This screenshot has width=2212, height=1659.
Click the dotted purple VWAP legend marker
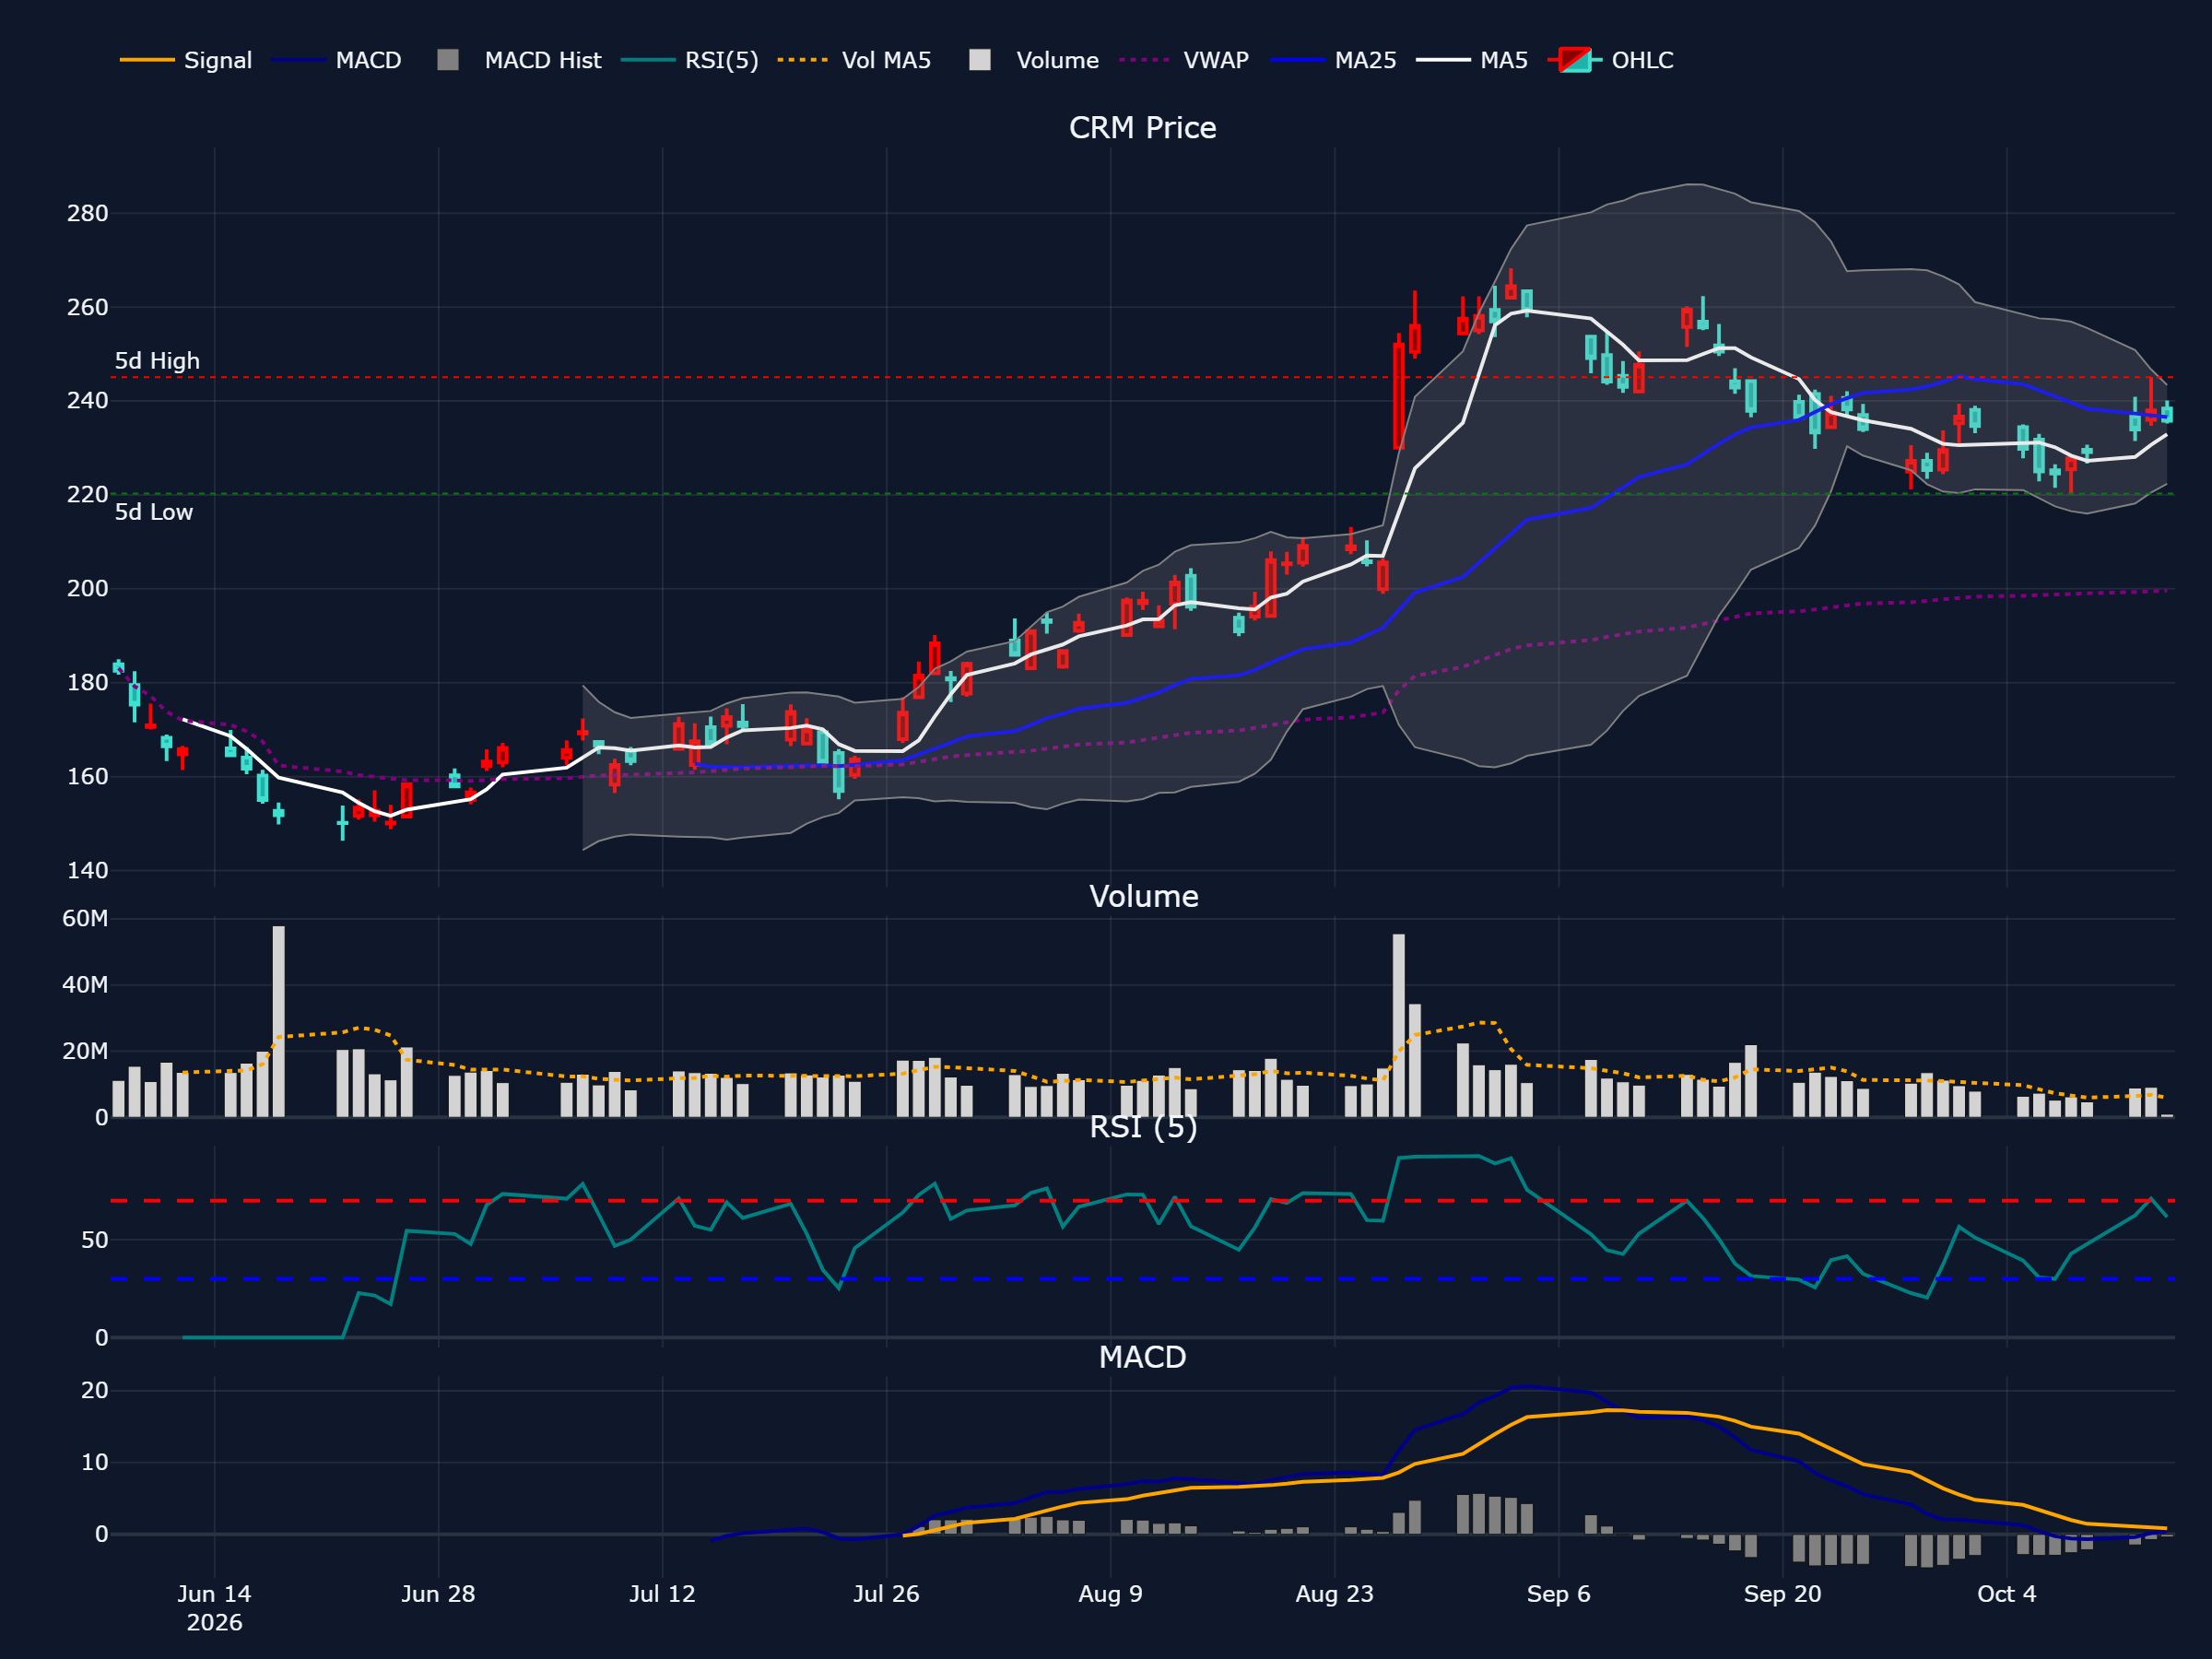coord(1146,60)
